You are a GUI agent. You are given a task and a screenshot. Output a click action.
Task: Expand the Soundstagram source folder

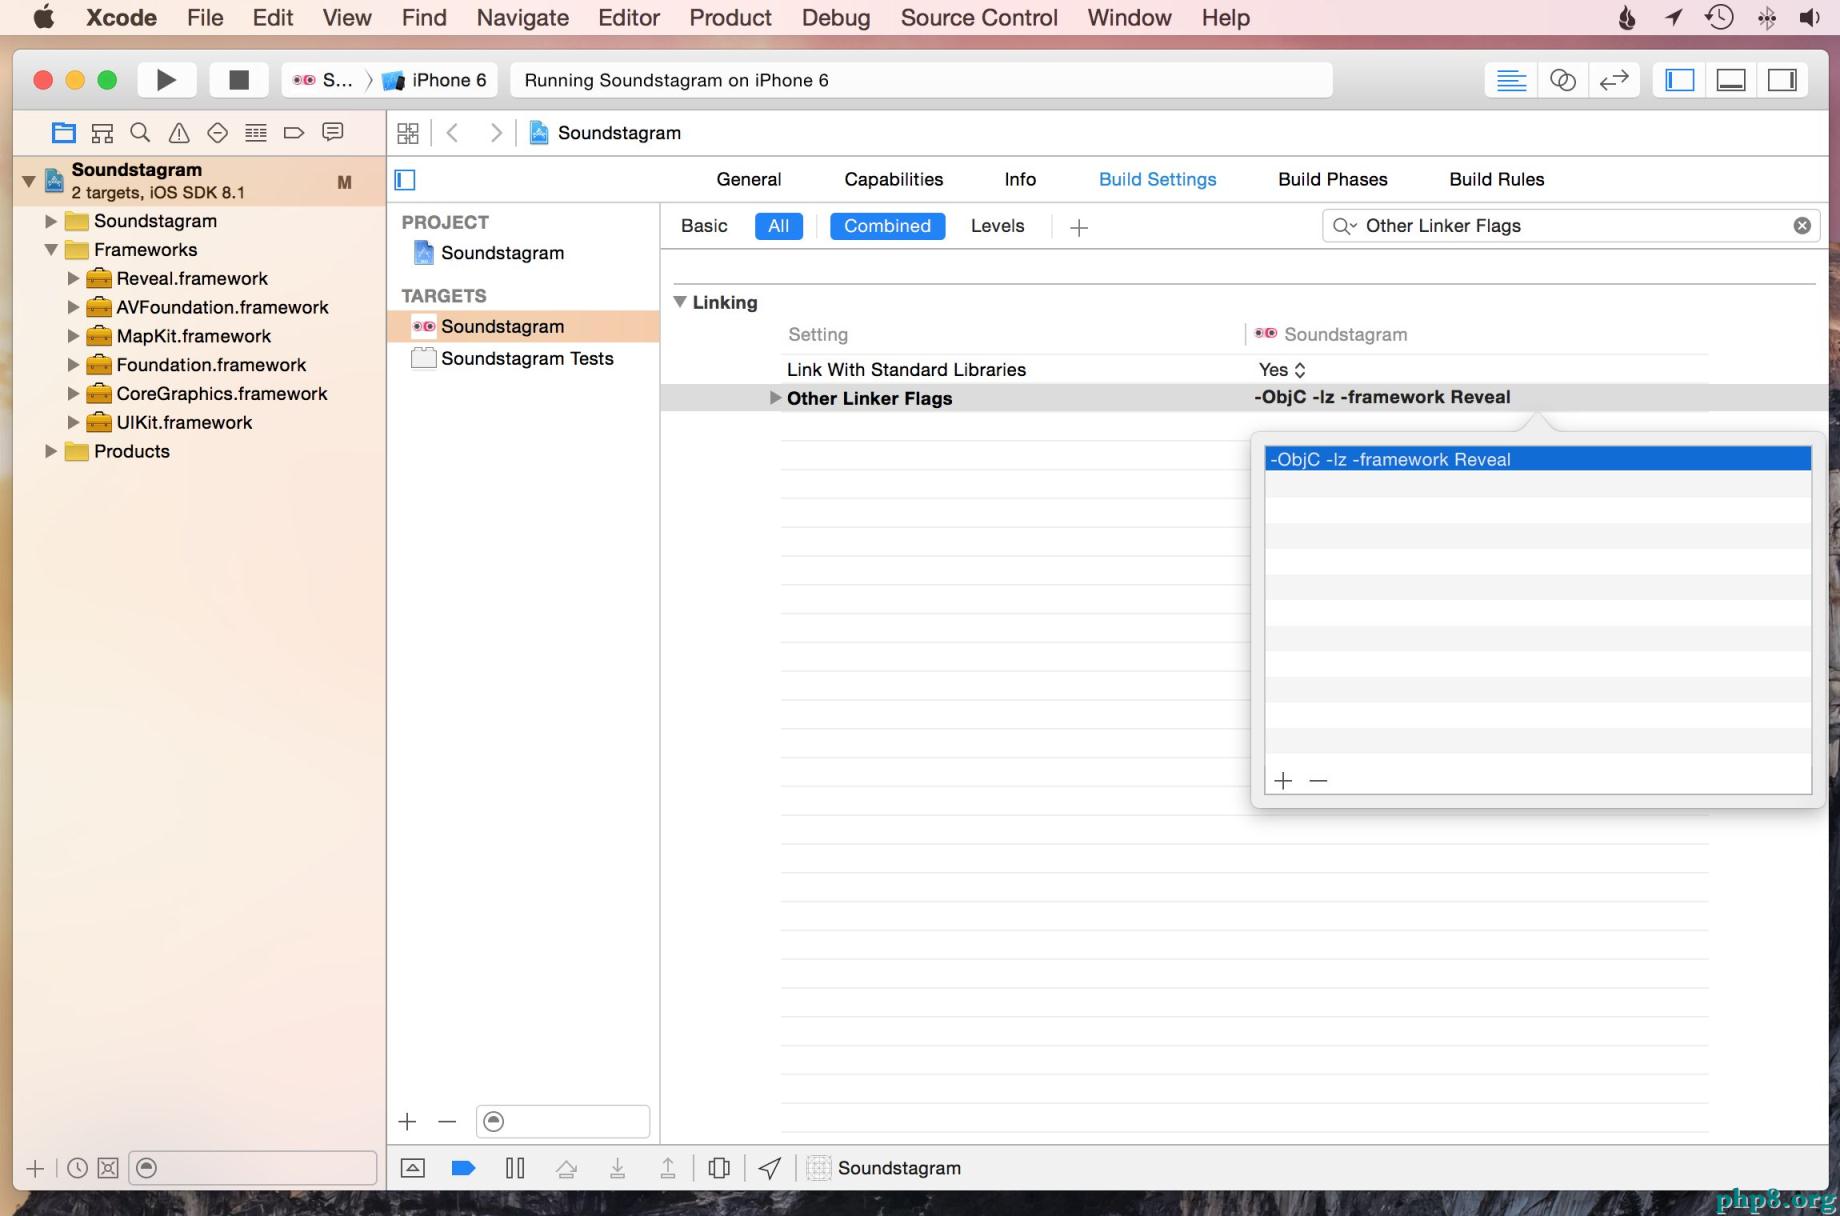tap(51, 221)
